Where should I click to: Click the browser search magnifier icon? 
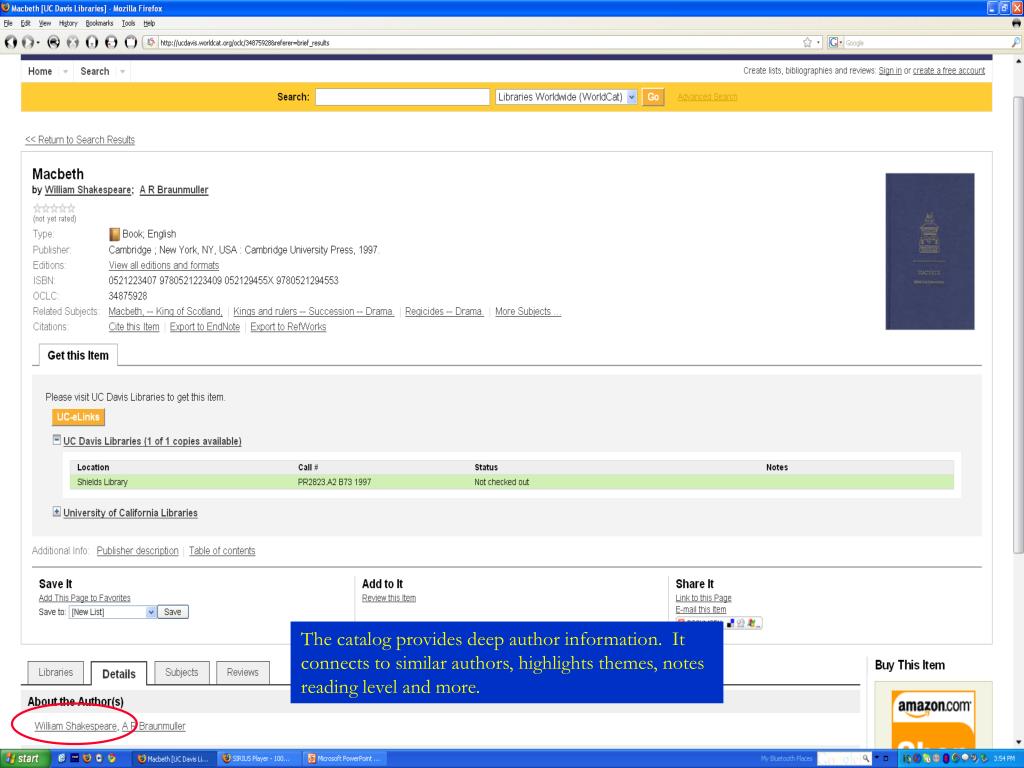click(x=1016, y=42)
